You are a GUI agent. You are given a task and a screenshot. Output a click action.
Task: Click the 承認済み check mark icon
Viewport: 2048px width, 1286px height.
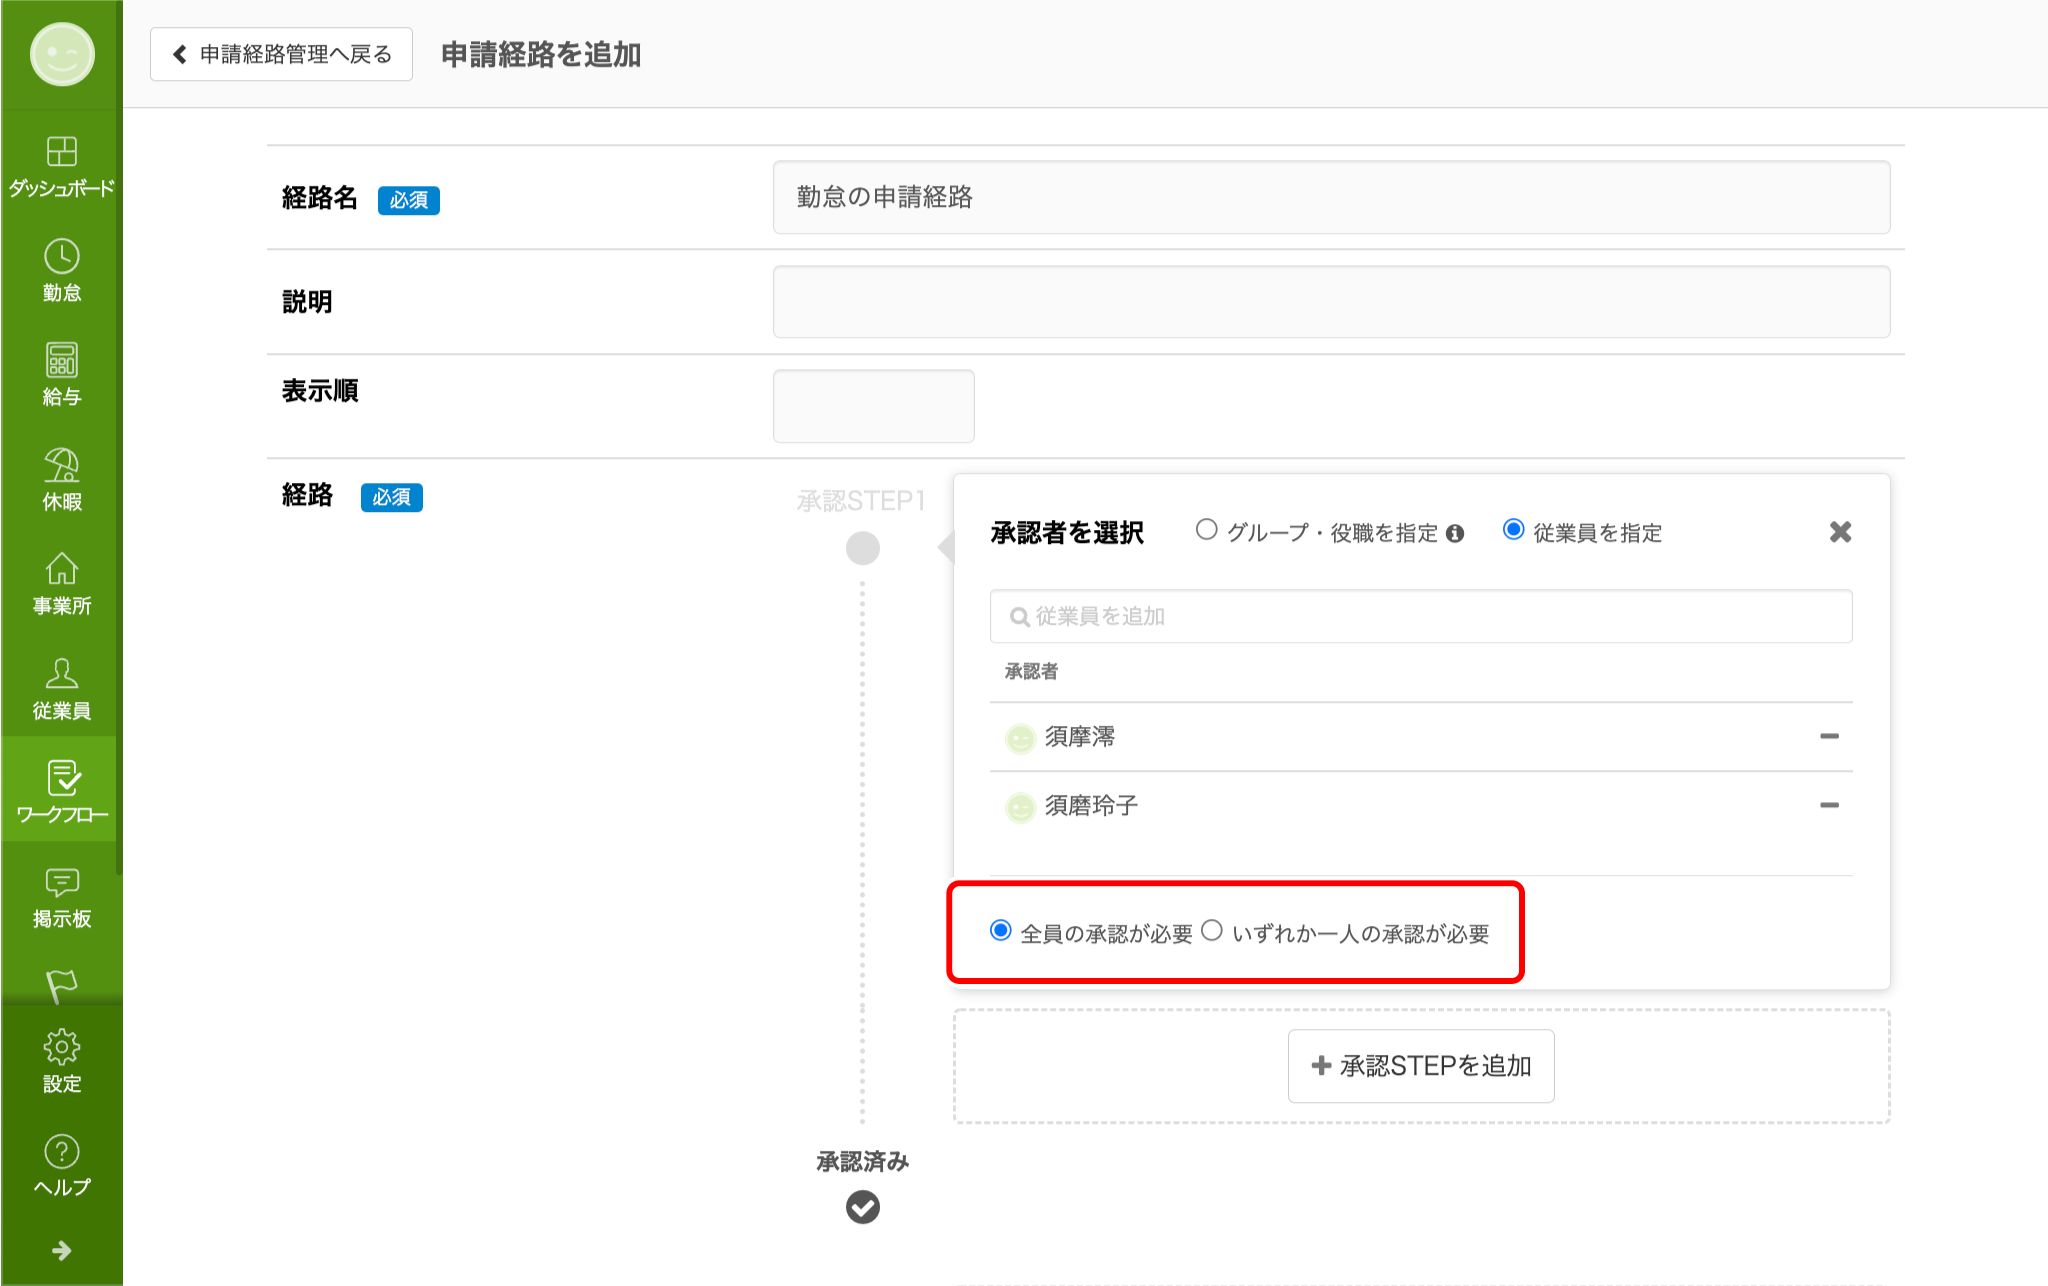coord(862,1207)
